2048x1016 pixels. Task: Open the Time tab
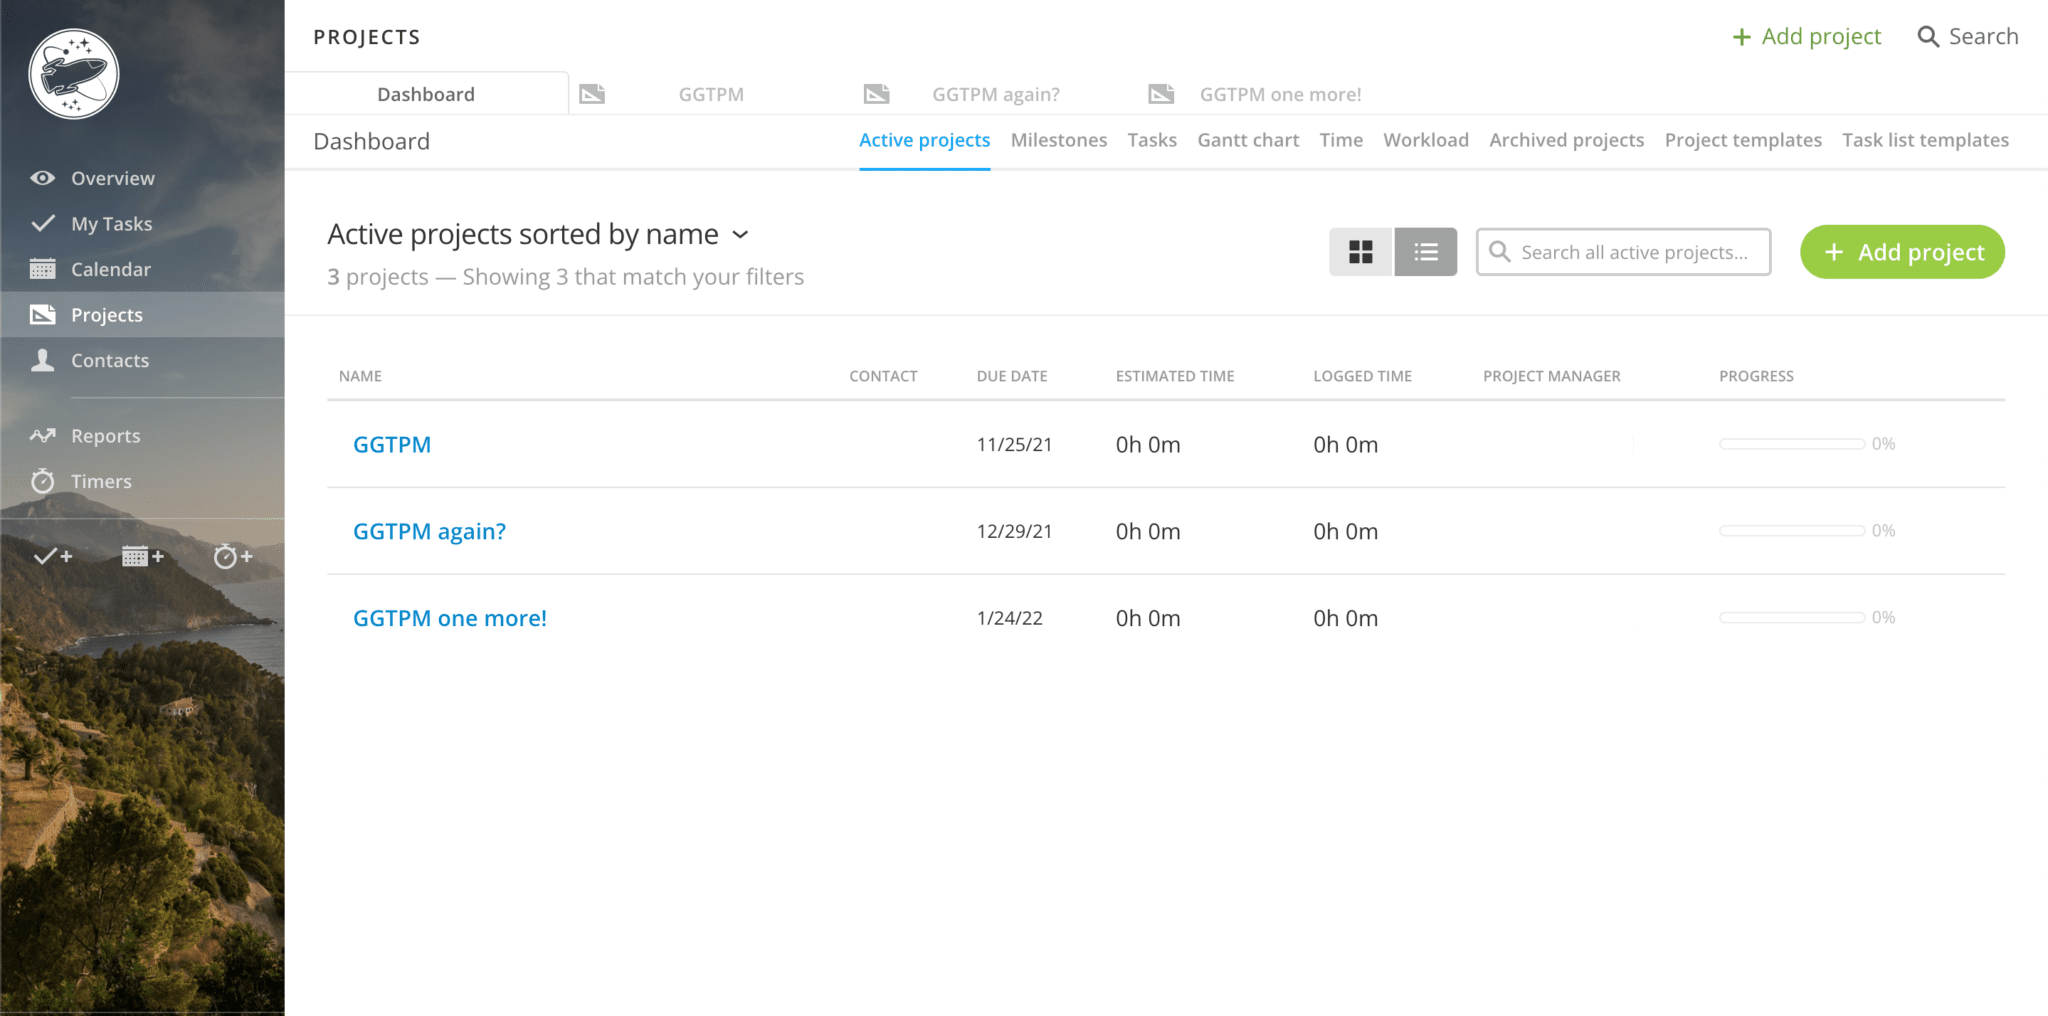coord(1341,140)
